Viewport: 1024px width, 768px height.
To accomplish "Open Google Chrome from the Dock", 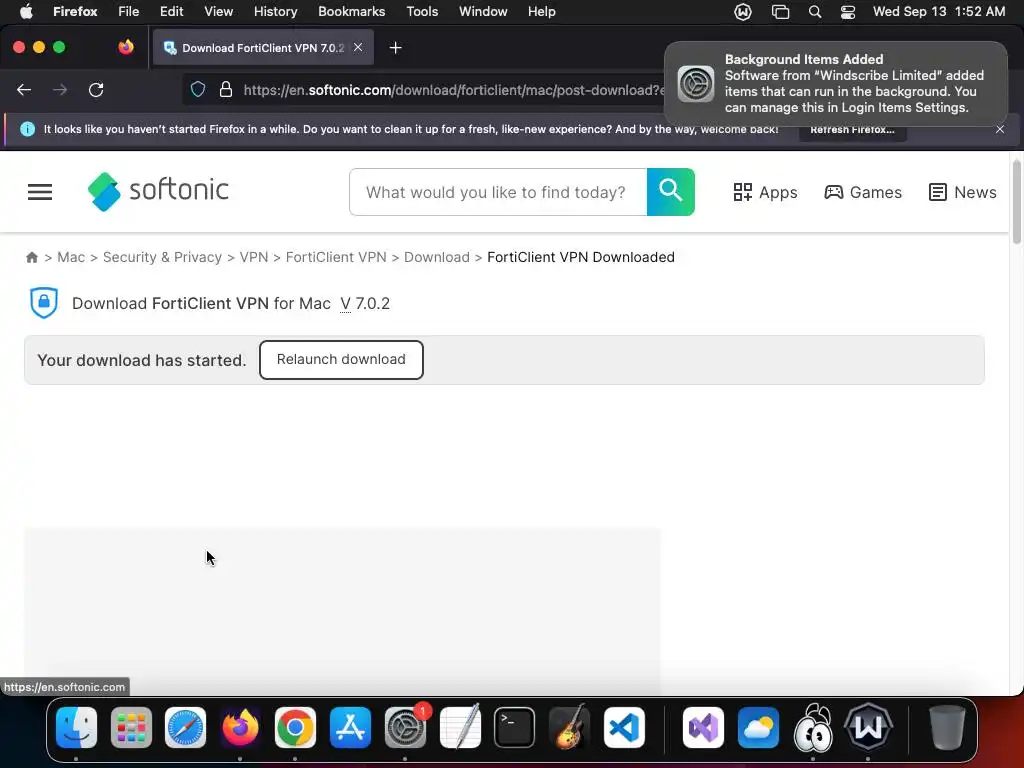I will click(295, 728).
